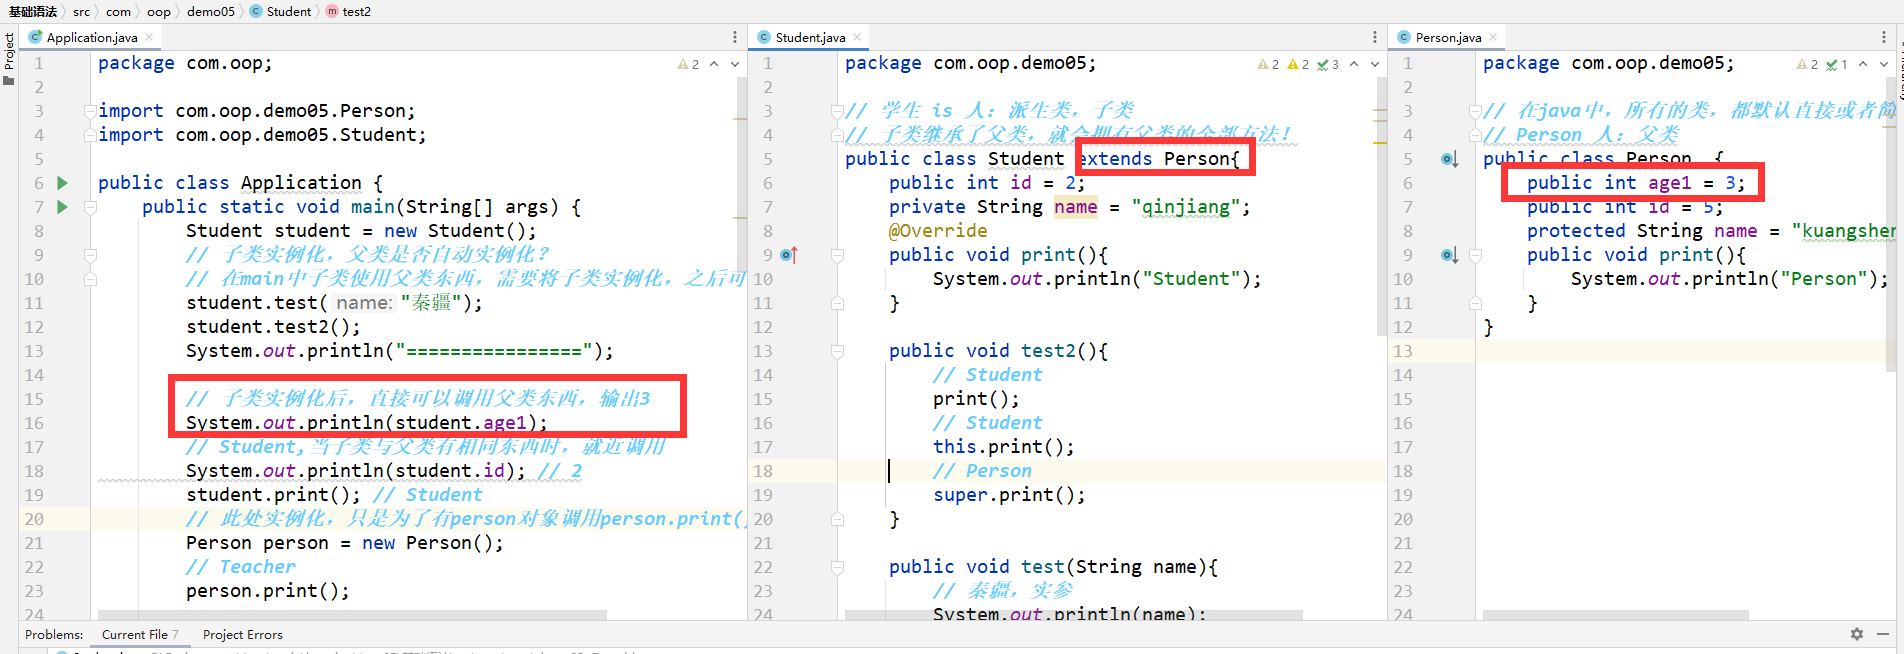The width and height of the screenshot is (1904, 654).
Task: Close the Application.java tab
Action: pyautogui.click(x=149, y=37)
